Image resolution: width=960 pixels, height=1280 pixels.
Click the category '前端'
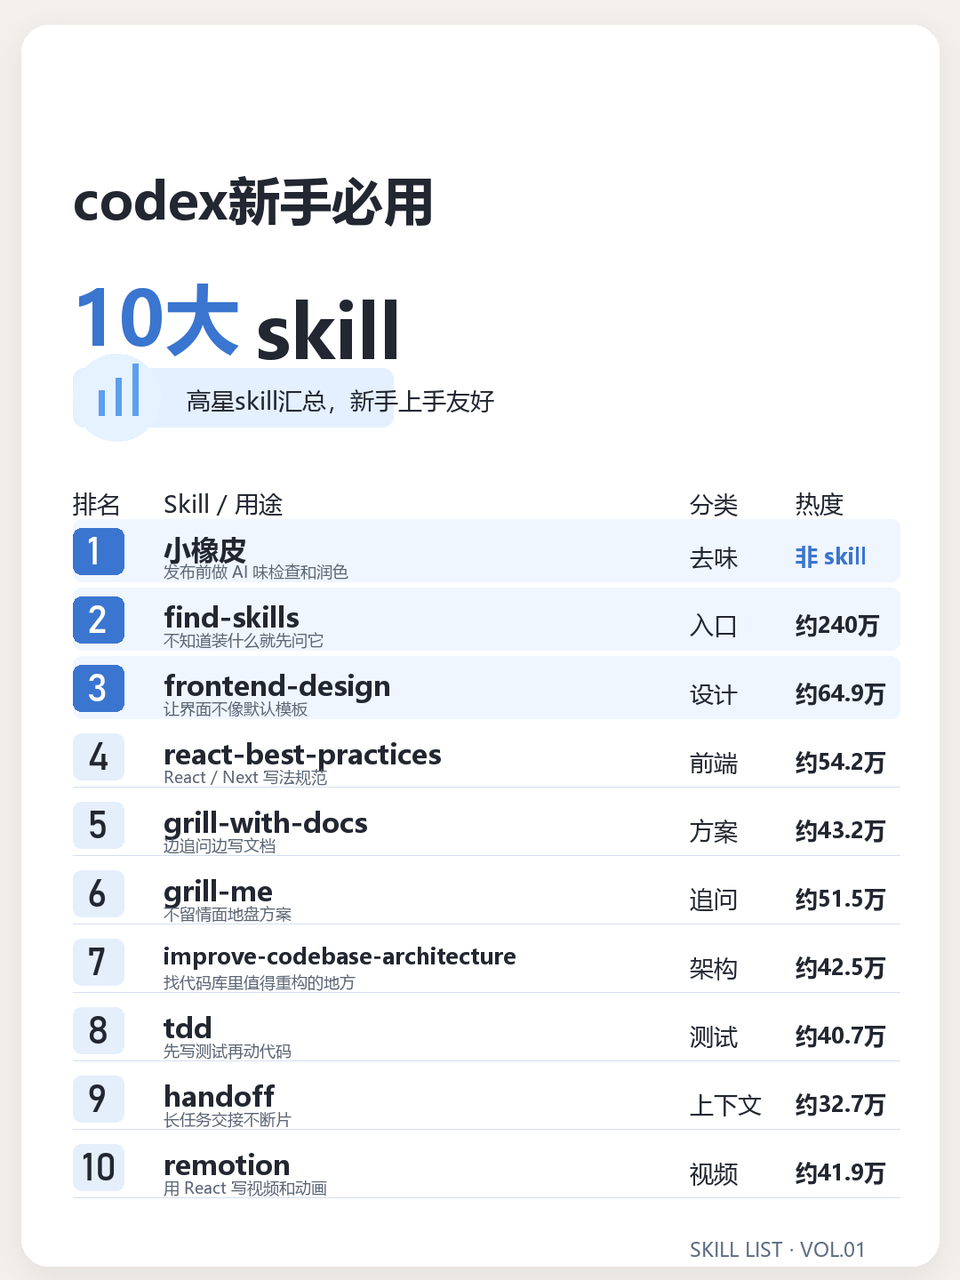point(713,764)
